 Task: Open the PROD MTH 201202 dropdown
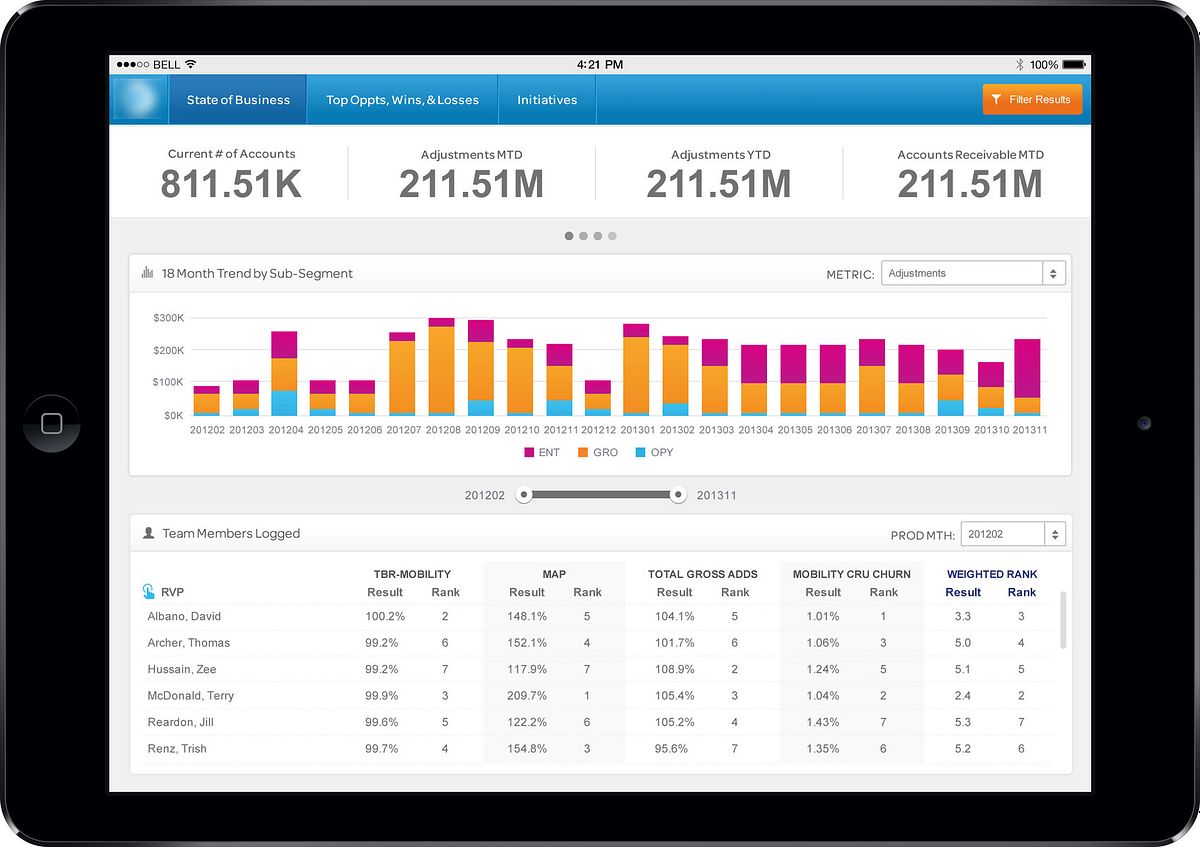tap(1012, 534)
